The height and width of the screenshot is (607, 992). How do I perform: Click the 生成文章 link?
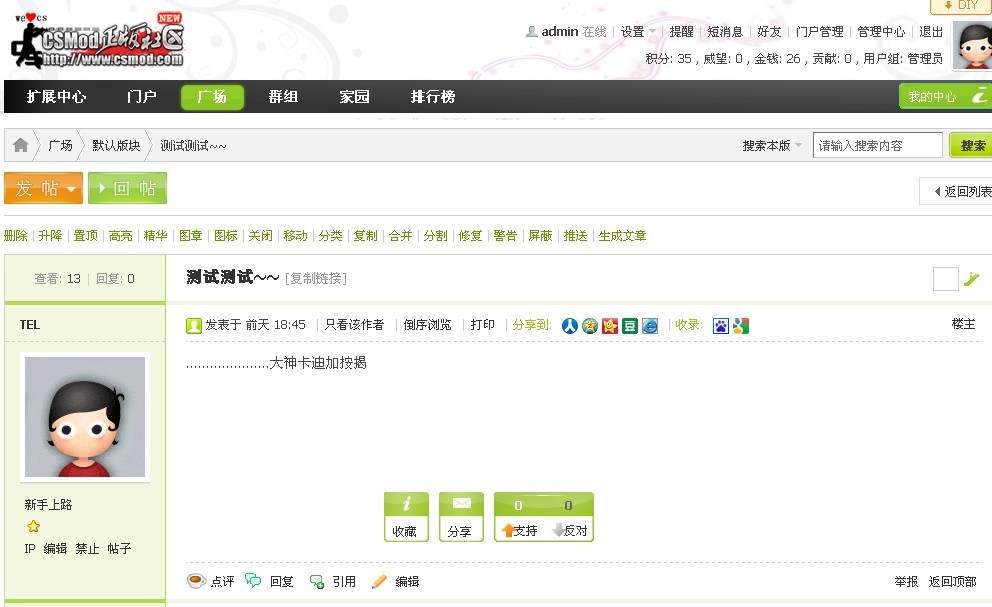623,235
